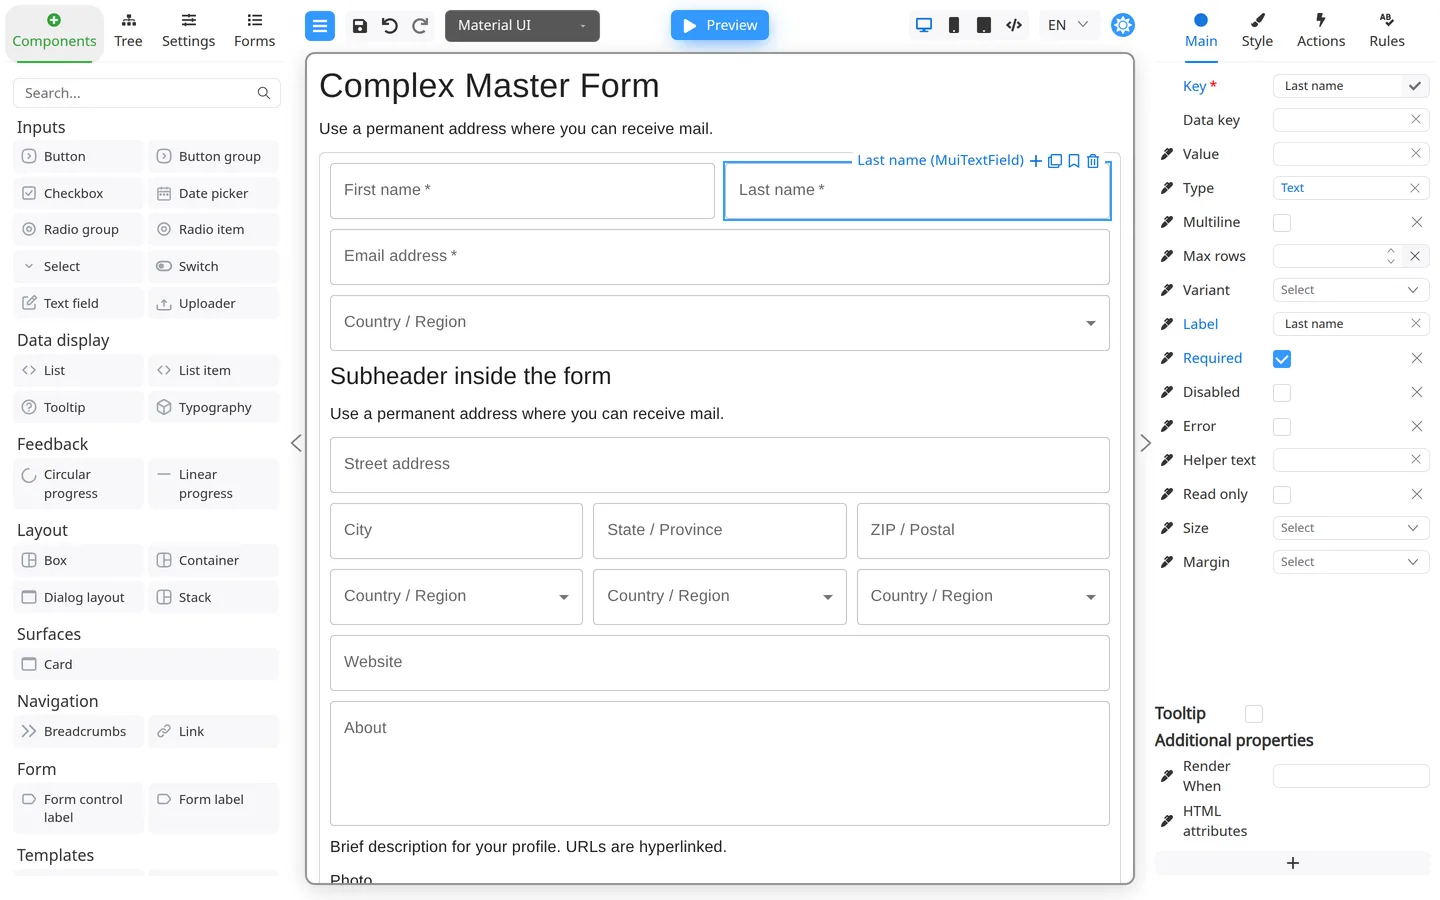Uncheck the Required checkbox
The image size is (1440, 900).
point(1282,359)
